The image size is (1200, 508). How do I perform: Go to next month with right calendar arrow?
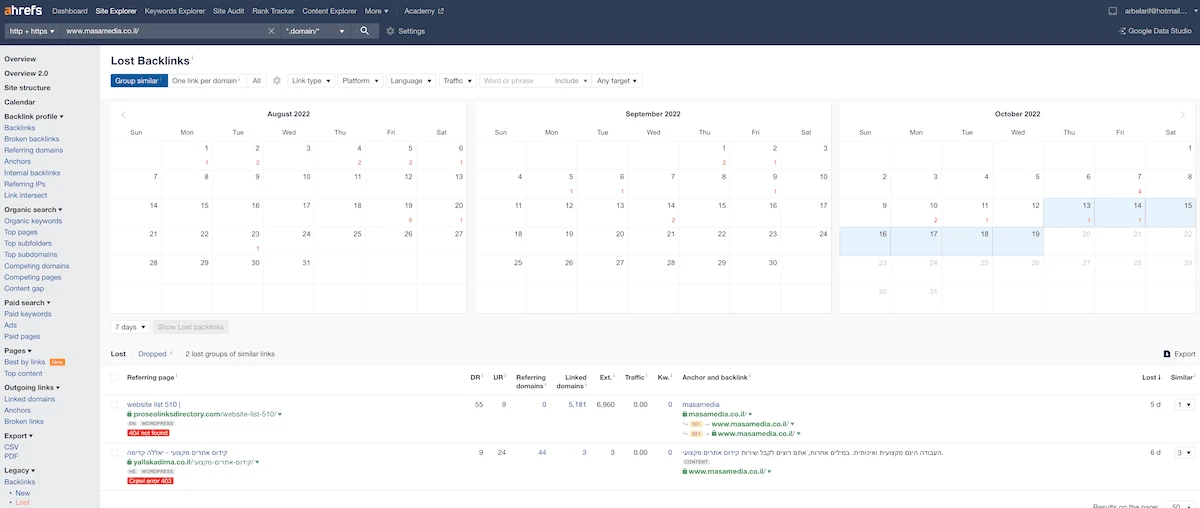click(1183, 114)
